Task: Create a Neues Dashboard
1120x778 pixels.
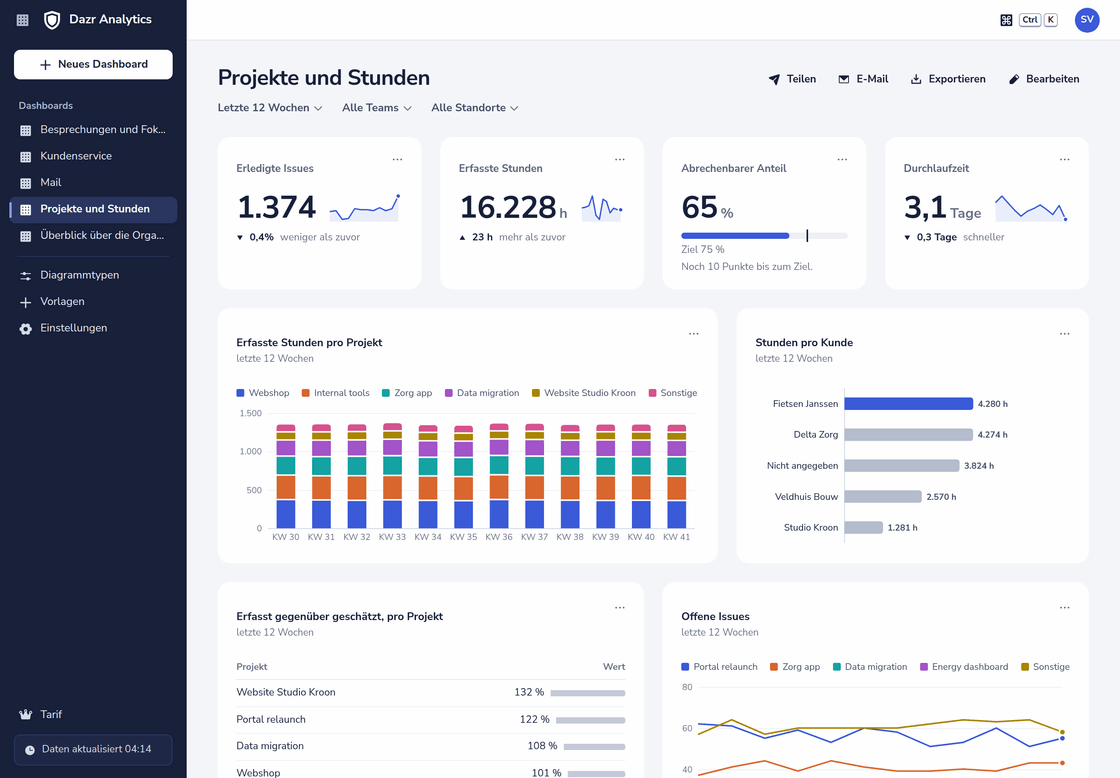Action: tap(93, 64)
